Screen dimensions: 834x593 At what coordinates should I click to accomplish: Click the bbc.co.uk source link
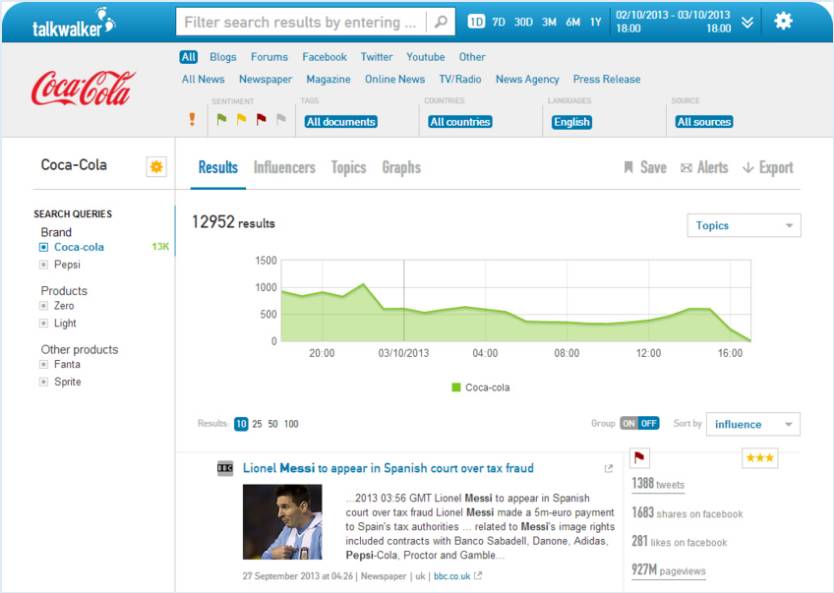(x=452, y=576)
